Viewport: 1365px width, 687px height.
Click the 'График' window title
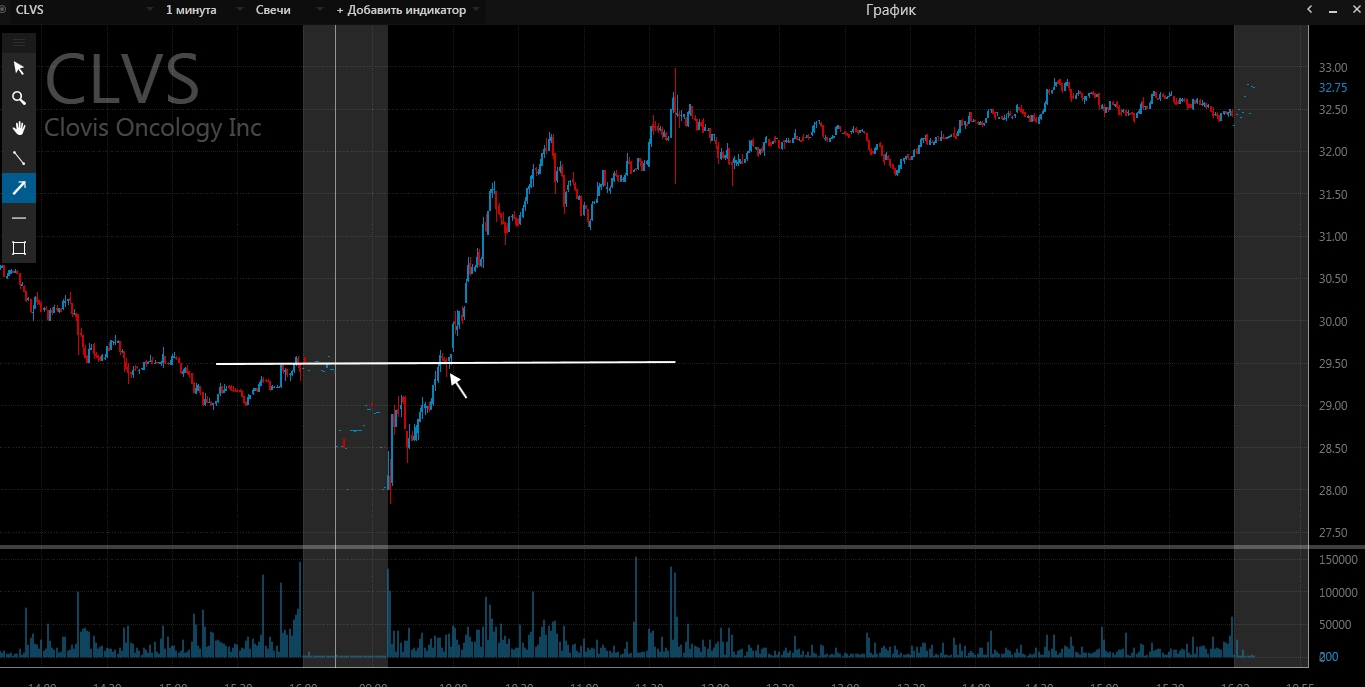890,10
